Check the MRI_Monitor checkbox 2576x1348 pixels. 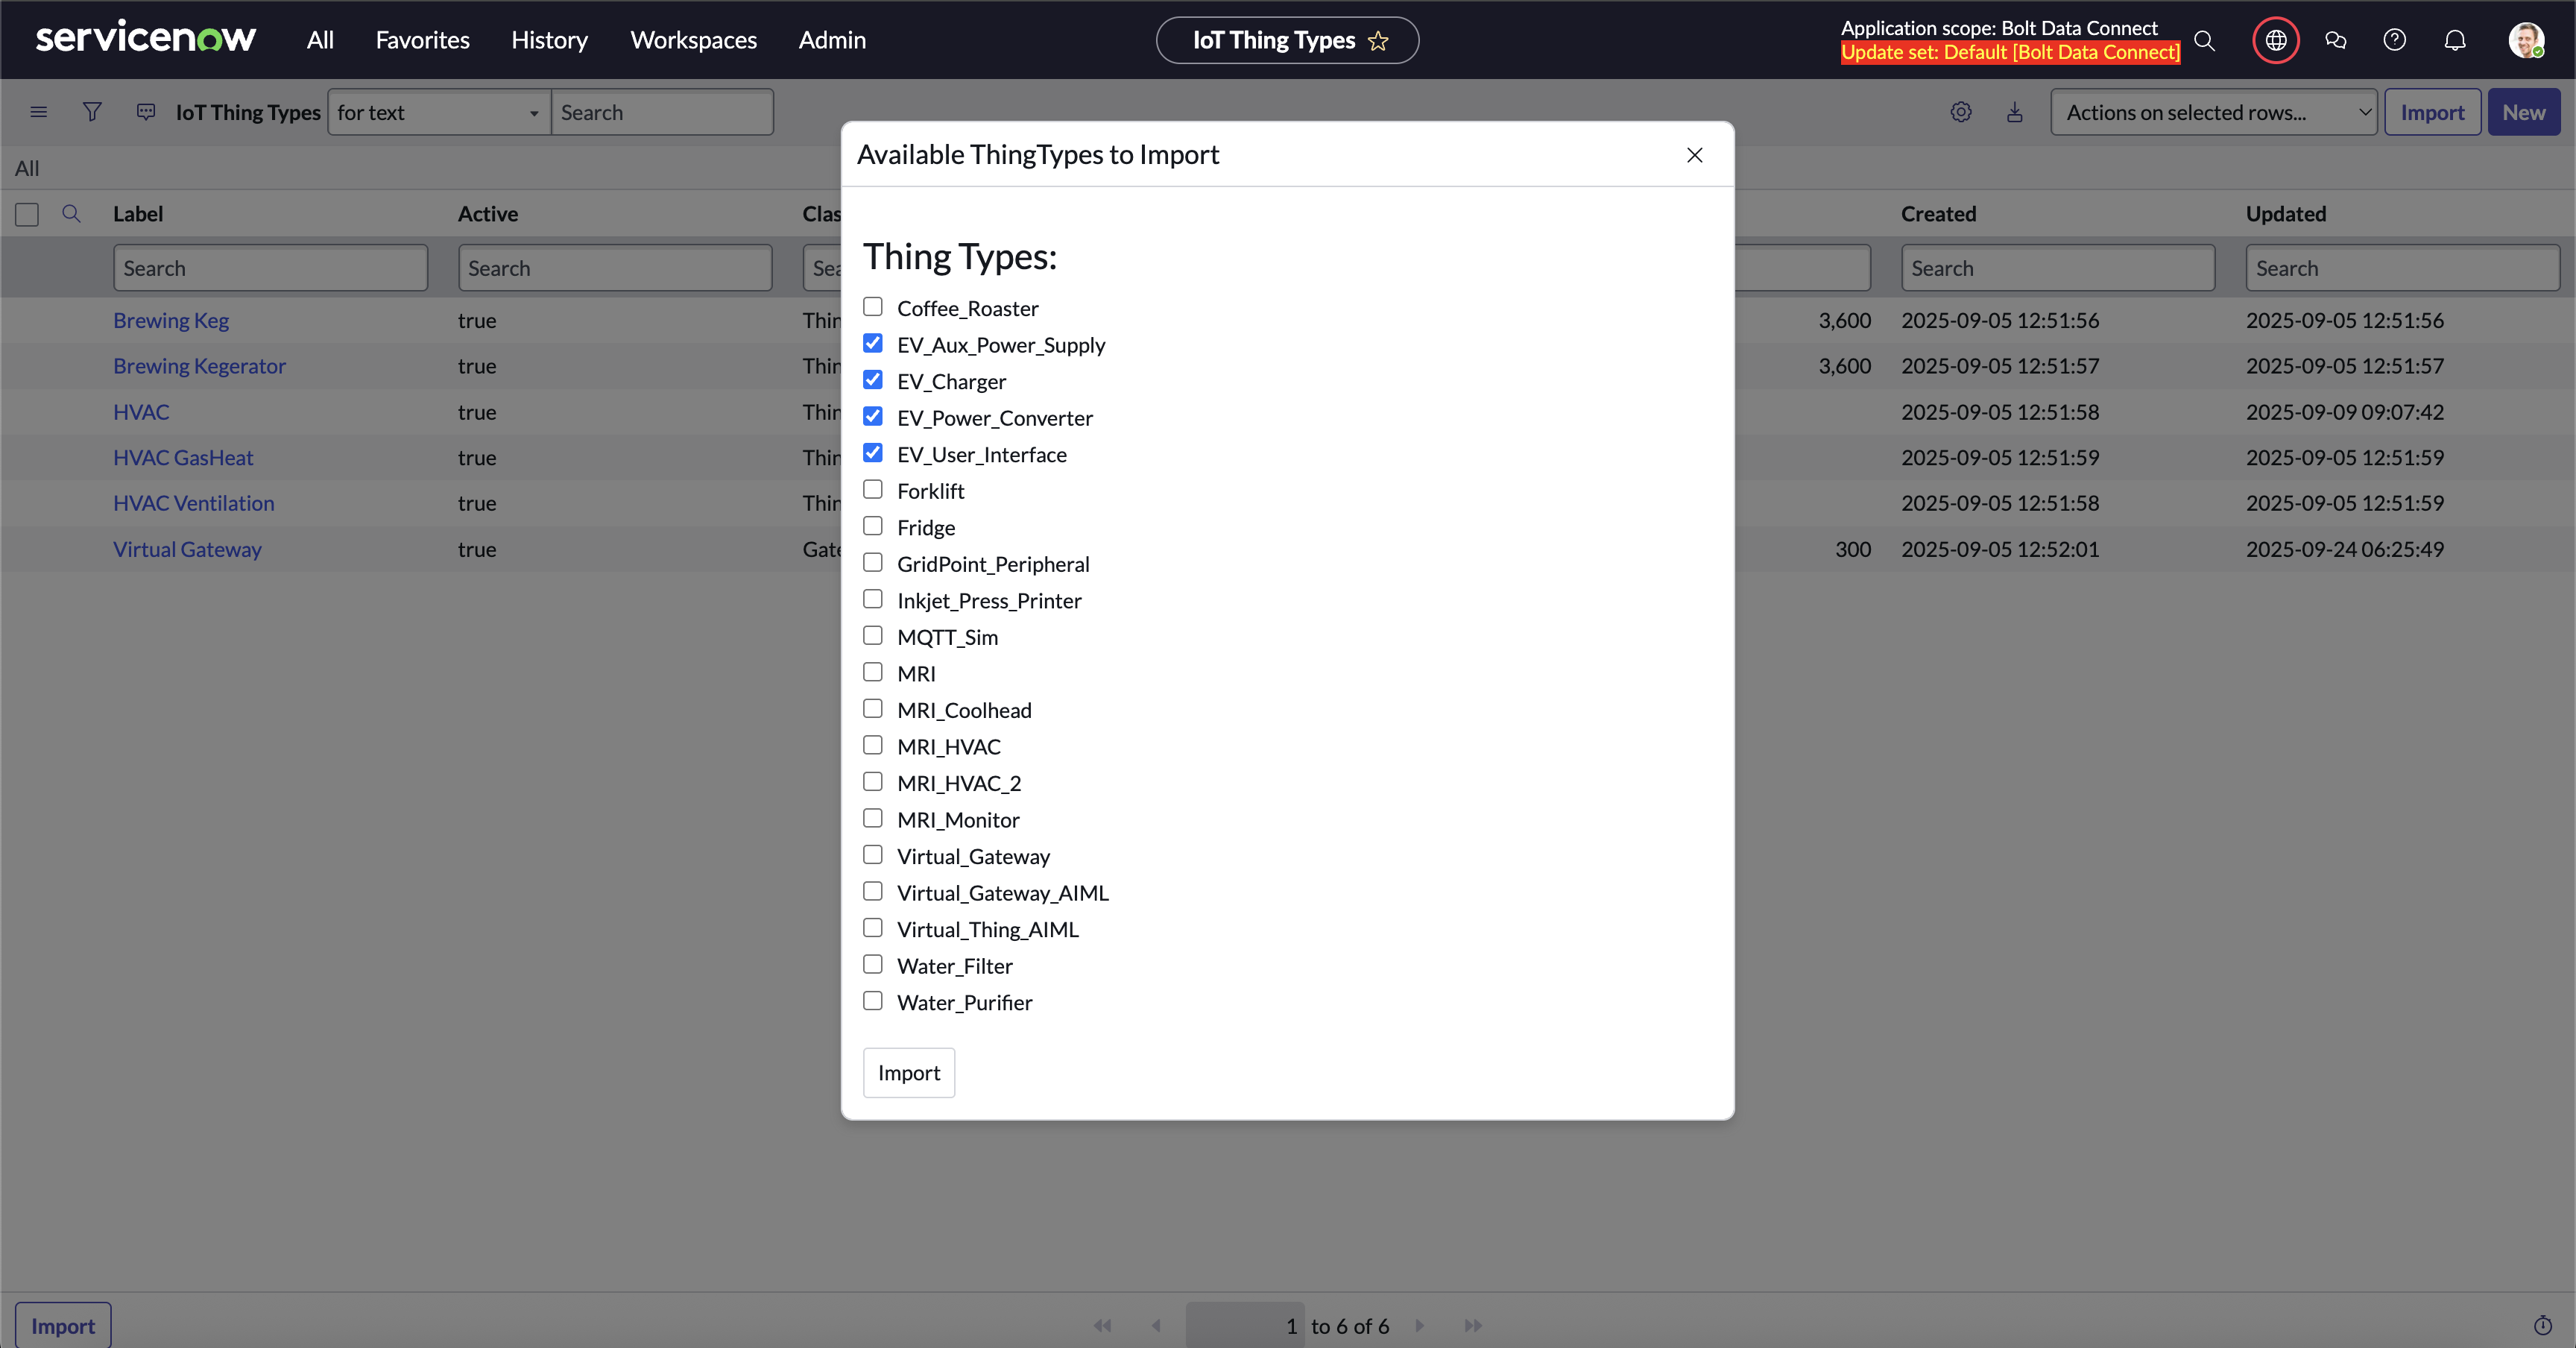point(873,818)
